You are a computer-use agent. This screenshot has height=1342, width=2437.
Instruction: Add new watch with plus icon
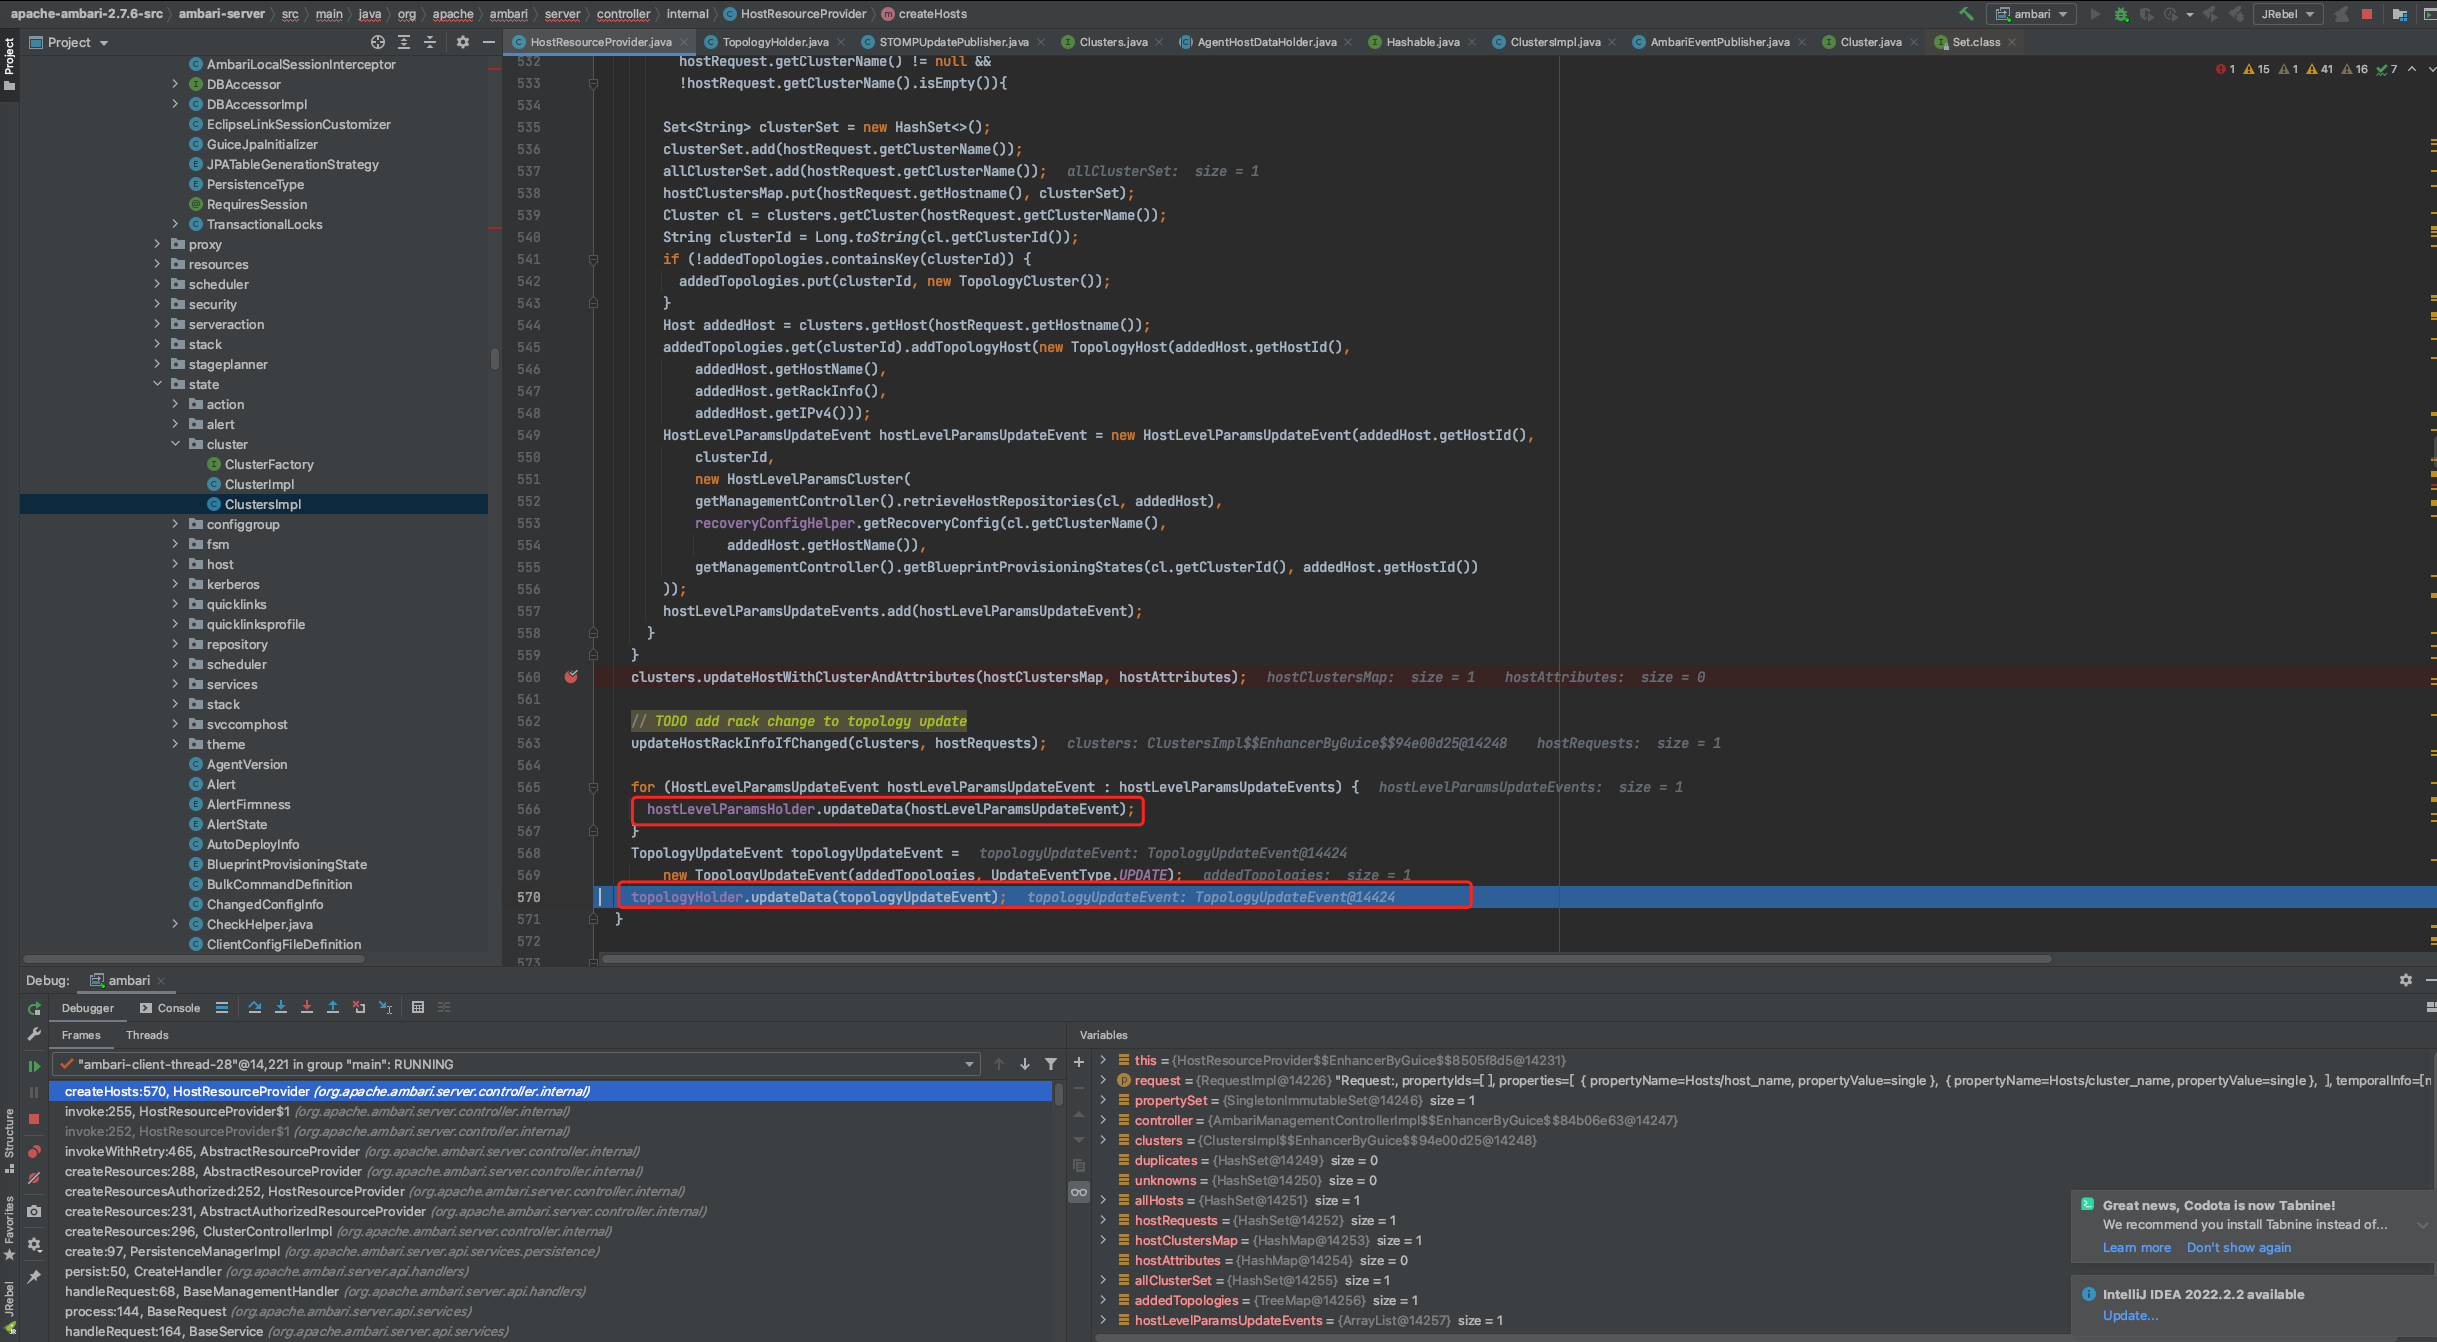point(1079,1062)
